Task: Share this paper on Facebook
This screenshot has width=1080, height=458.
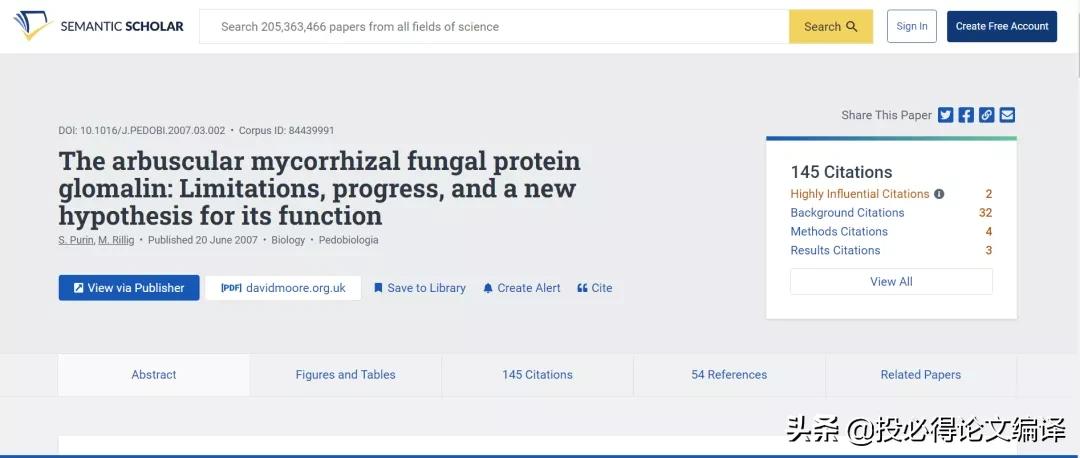Action: coord(966,115)
